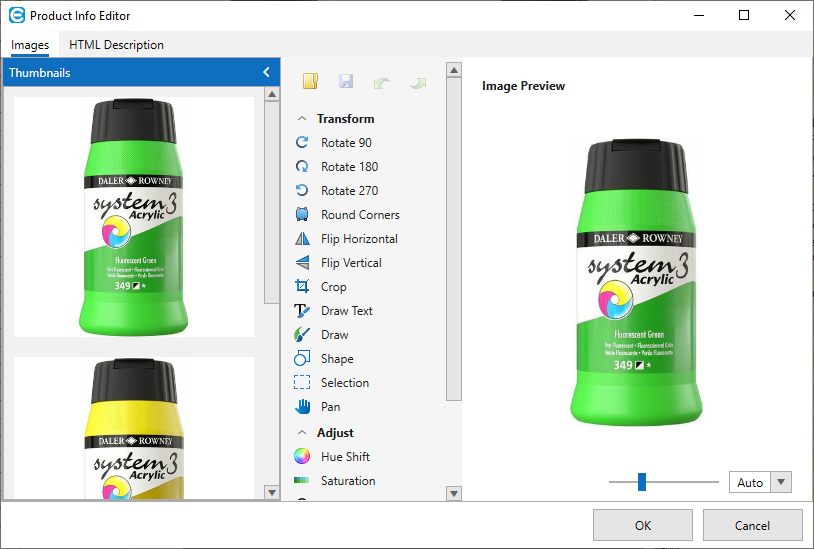Click the open file icon in toolbar
814x549 pixels.
(310, 82)
